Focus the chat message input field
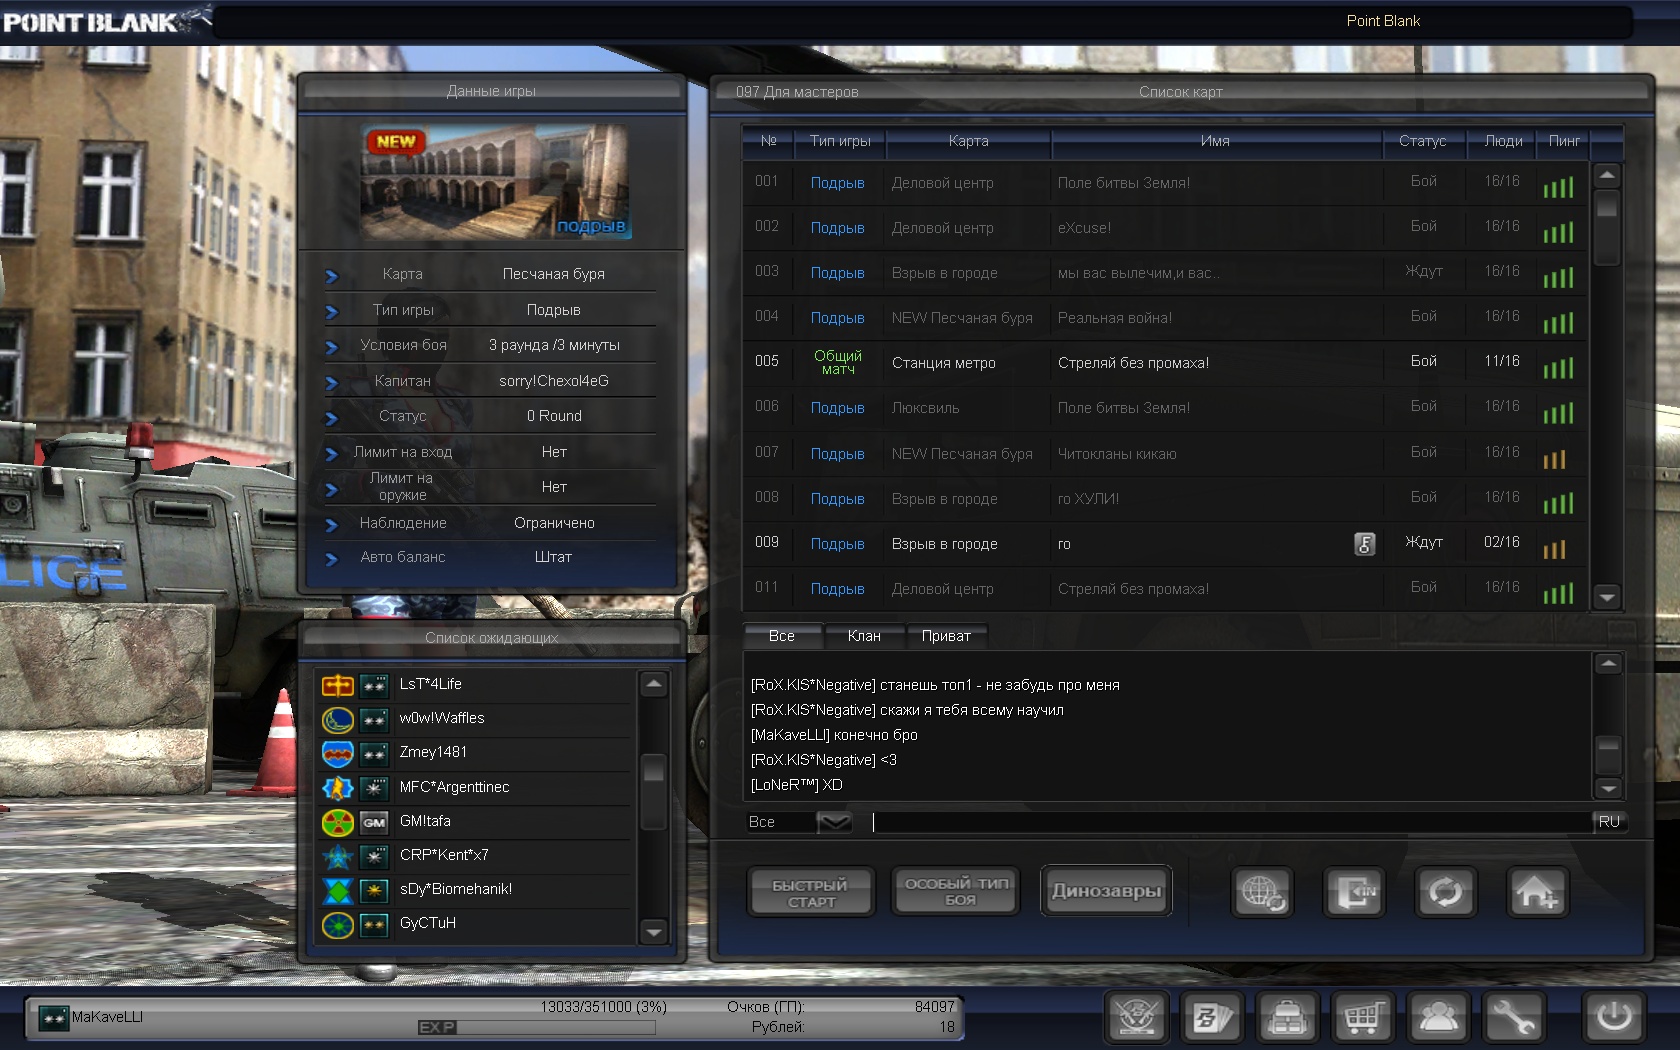This screenshot has width=1680, height=1050. [x=1230, y=822]
